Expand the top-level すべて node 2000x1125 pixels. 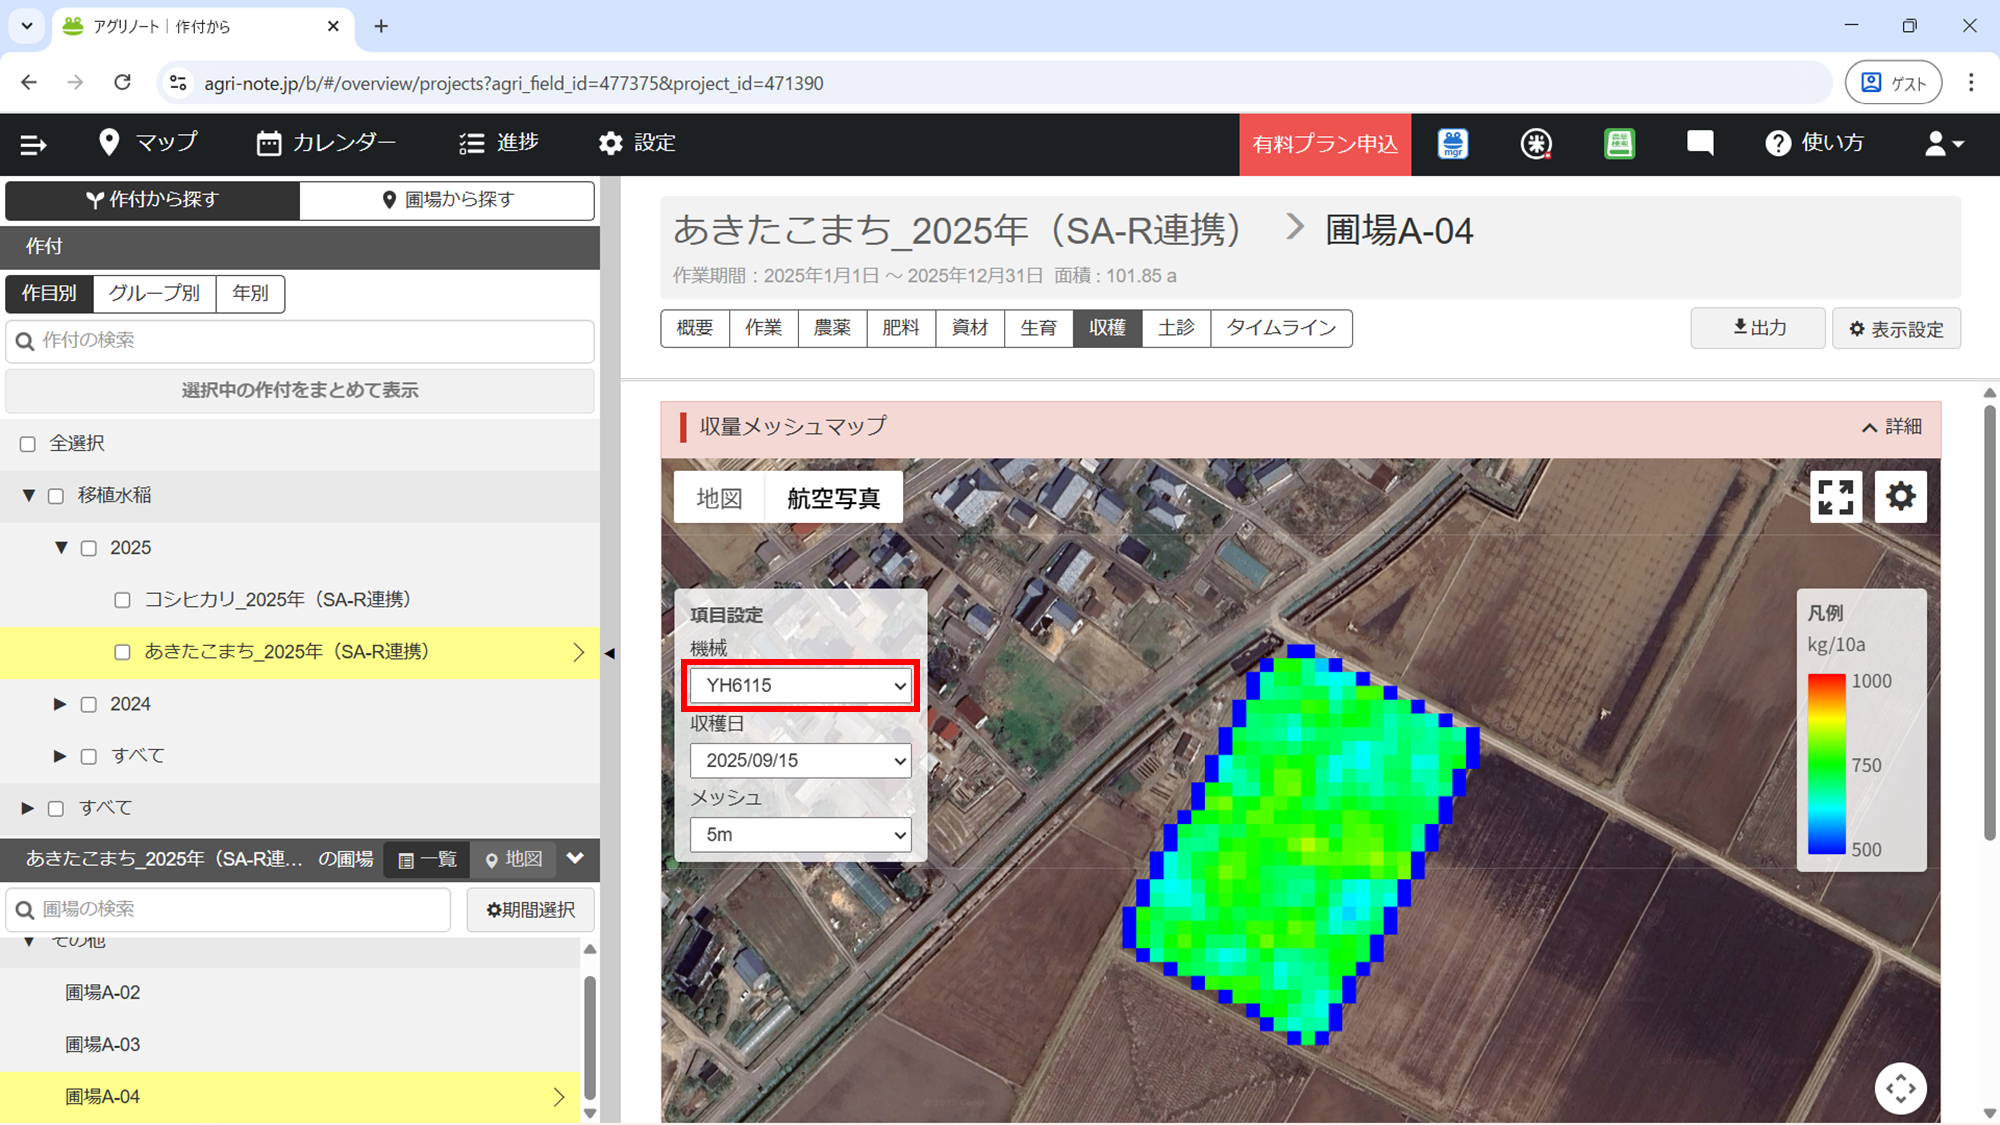click(28, 808)
